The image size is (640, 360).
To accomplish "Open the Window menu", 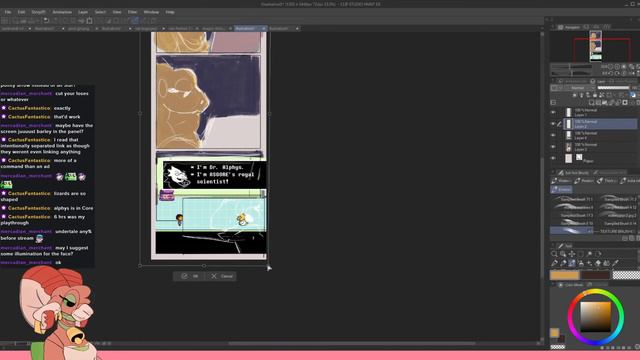I will coord(151,12).
